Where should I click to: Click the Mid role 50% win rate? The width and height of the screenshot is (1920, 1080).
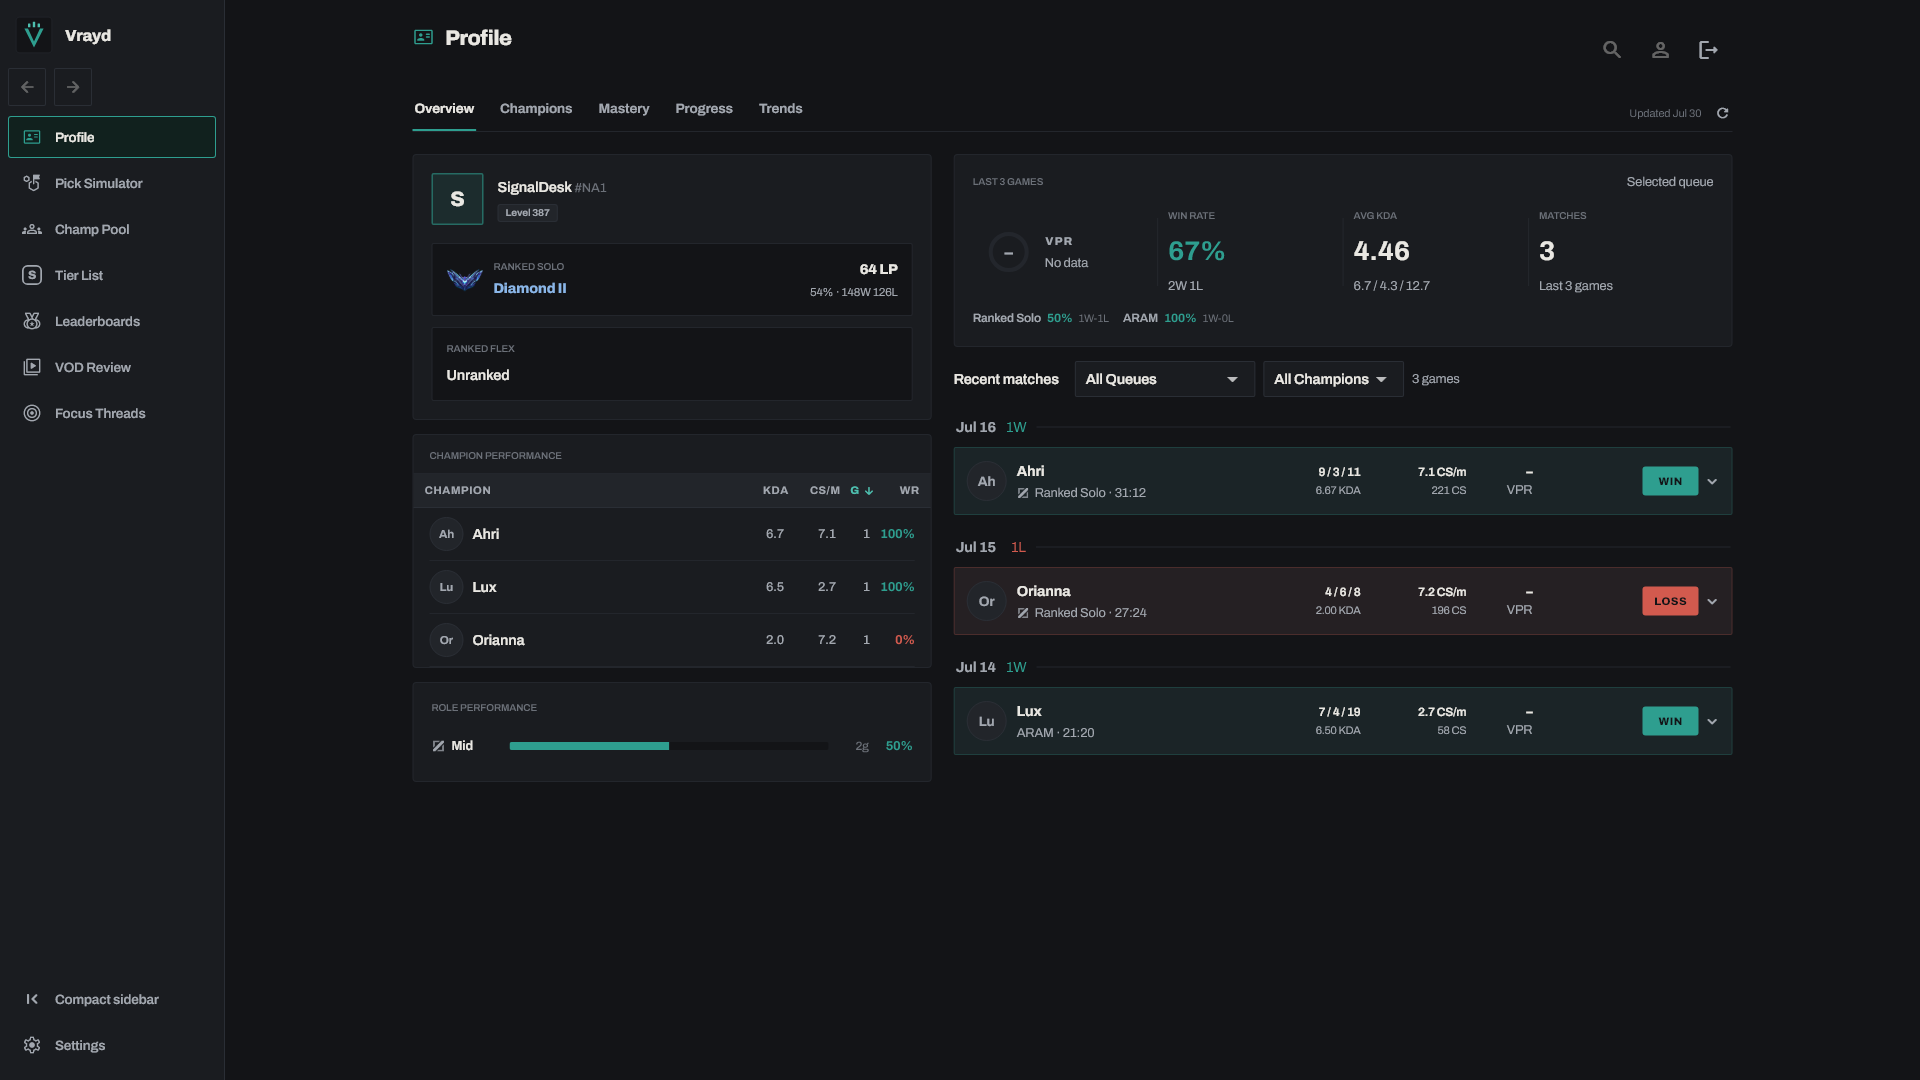[x=898, y=746]
